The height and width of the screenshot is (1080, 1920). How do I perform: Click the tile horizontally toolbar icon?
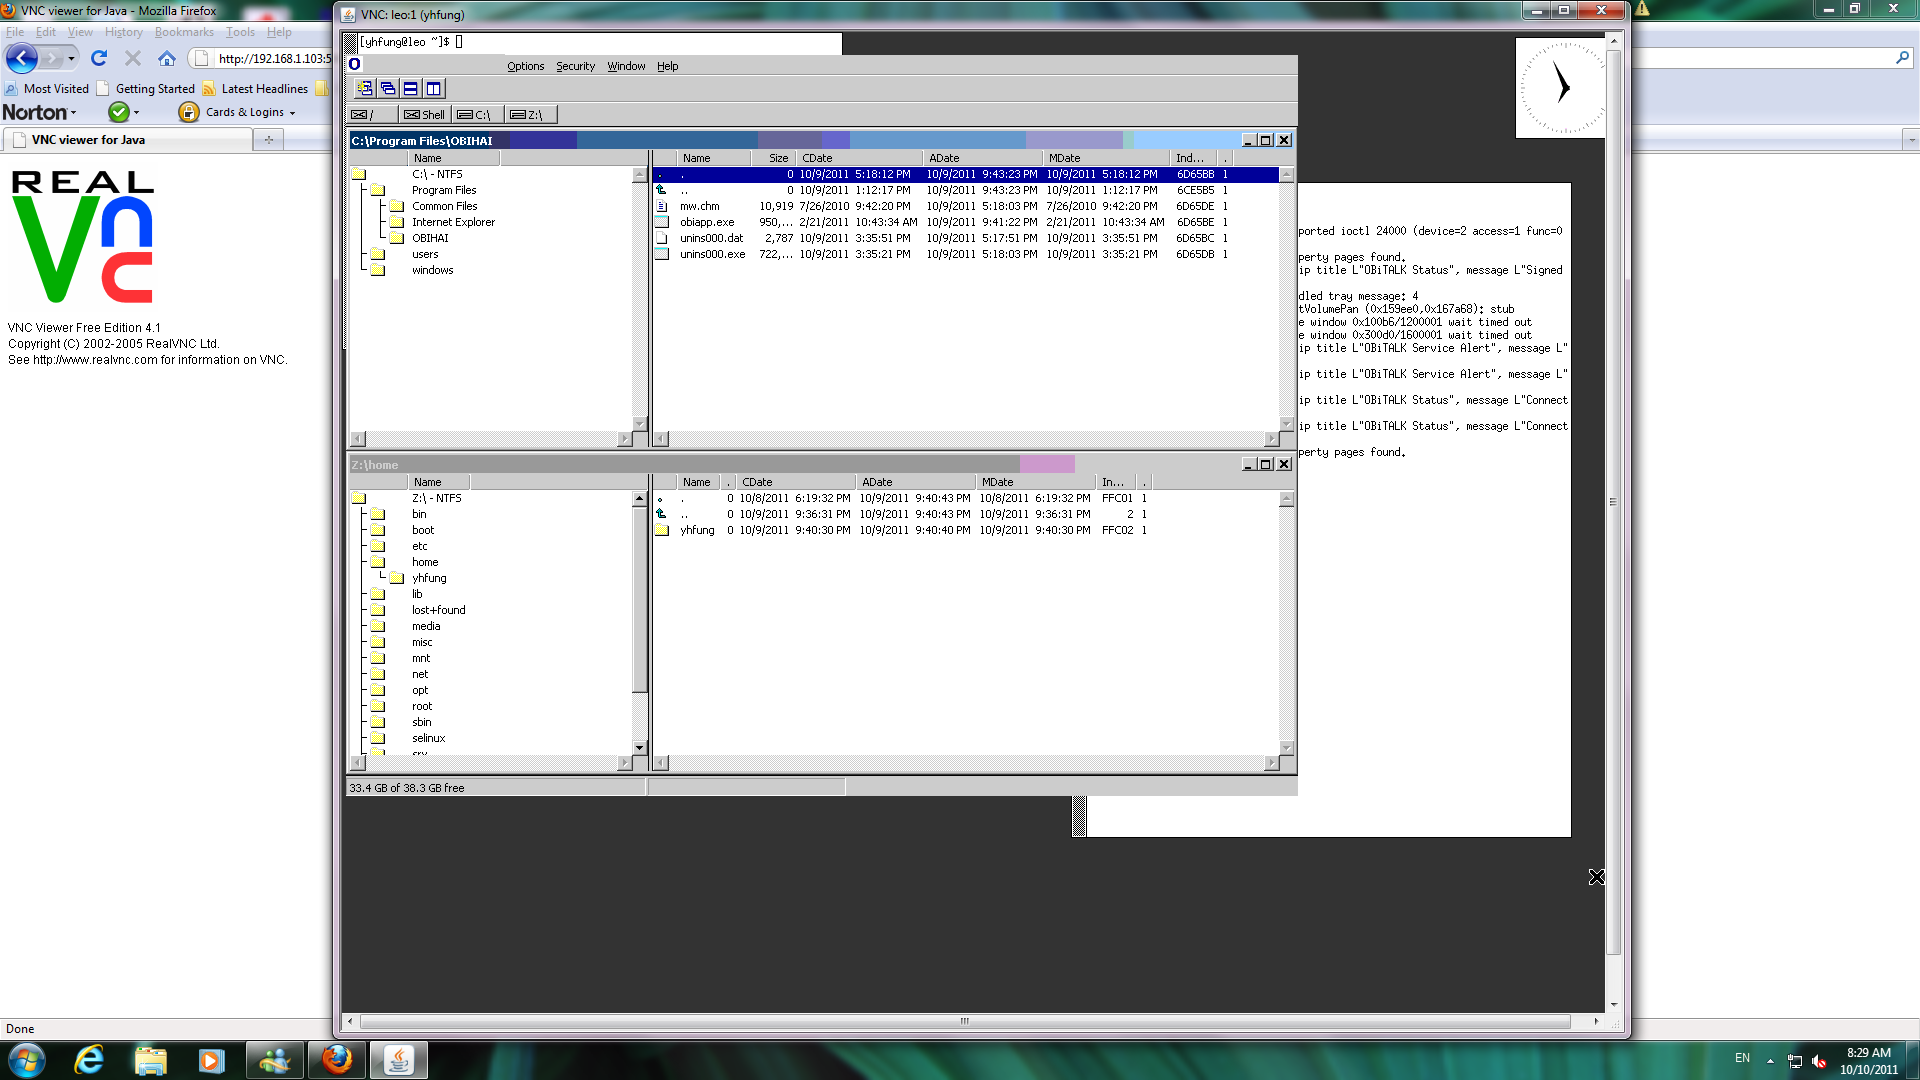coord(411,89)
